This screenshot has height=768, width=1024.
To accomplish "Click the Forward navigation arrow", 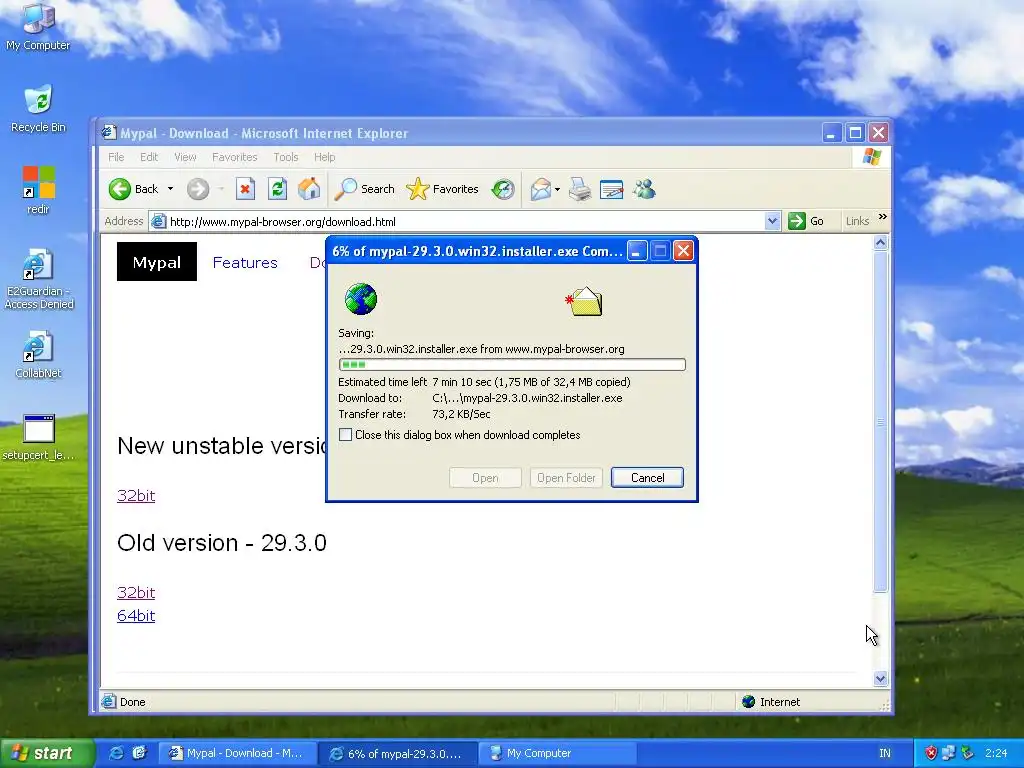I will (198, 189).
